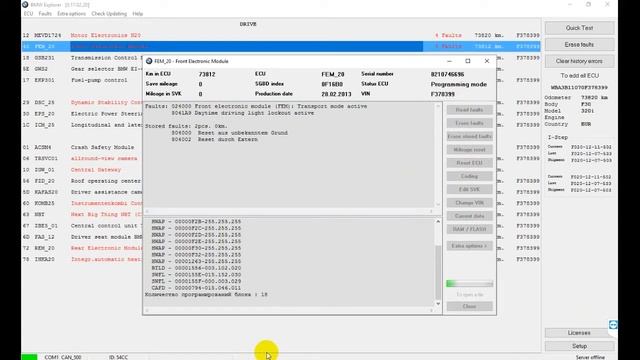Click Erase faults in FEM_20 dialog
This screenshot has width=640, height=360.
point(469,123)
